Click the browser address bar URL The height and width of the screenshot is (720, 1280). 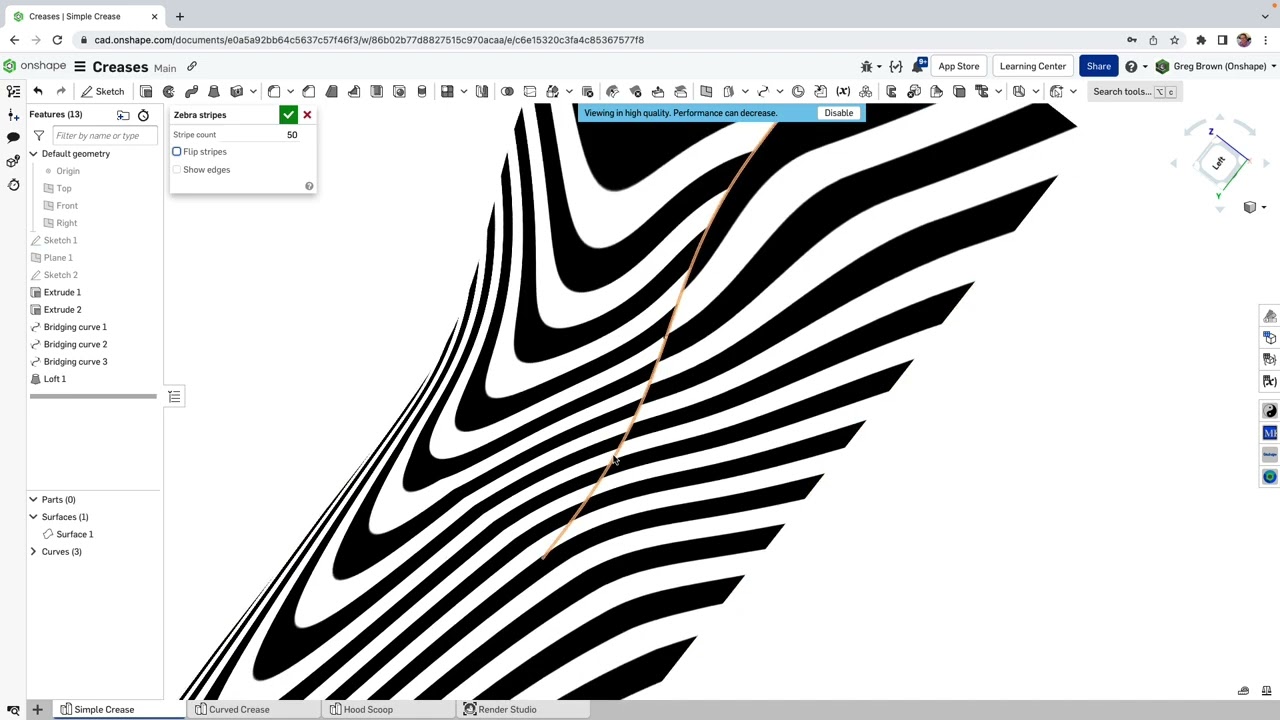369,40
